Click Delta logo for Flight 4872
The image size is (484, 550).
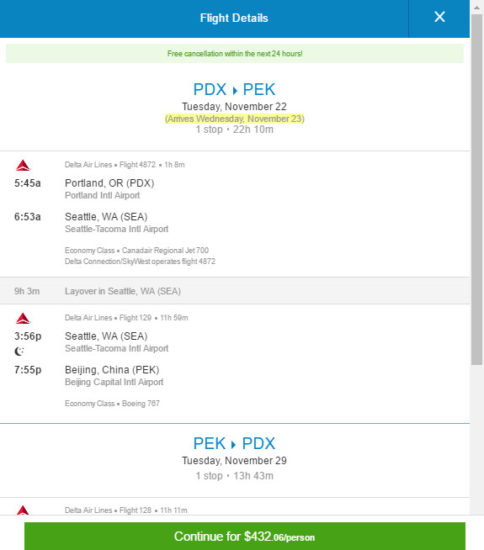coord(23,165)
